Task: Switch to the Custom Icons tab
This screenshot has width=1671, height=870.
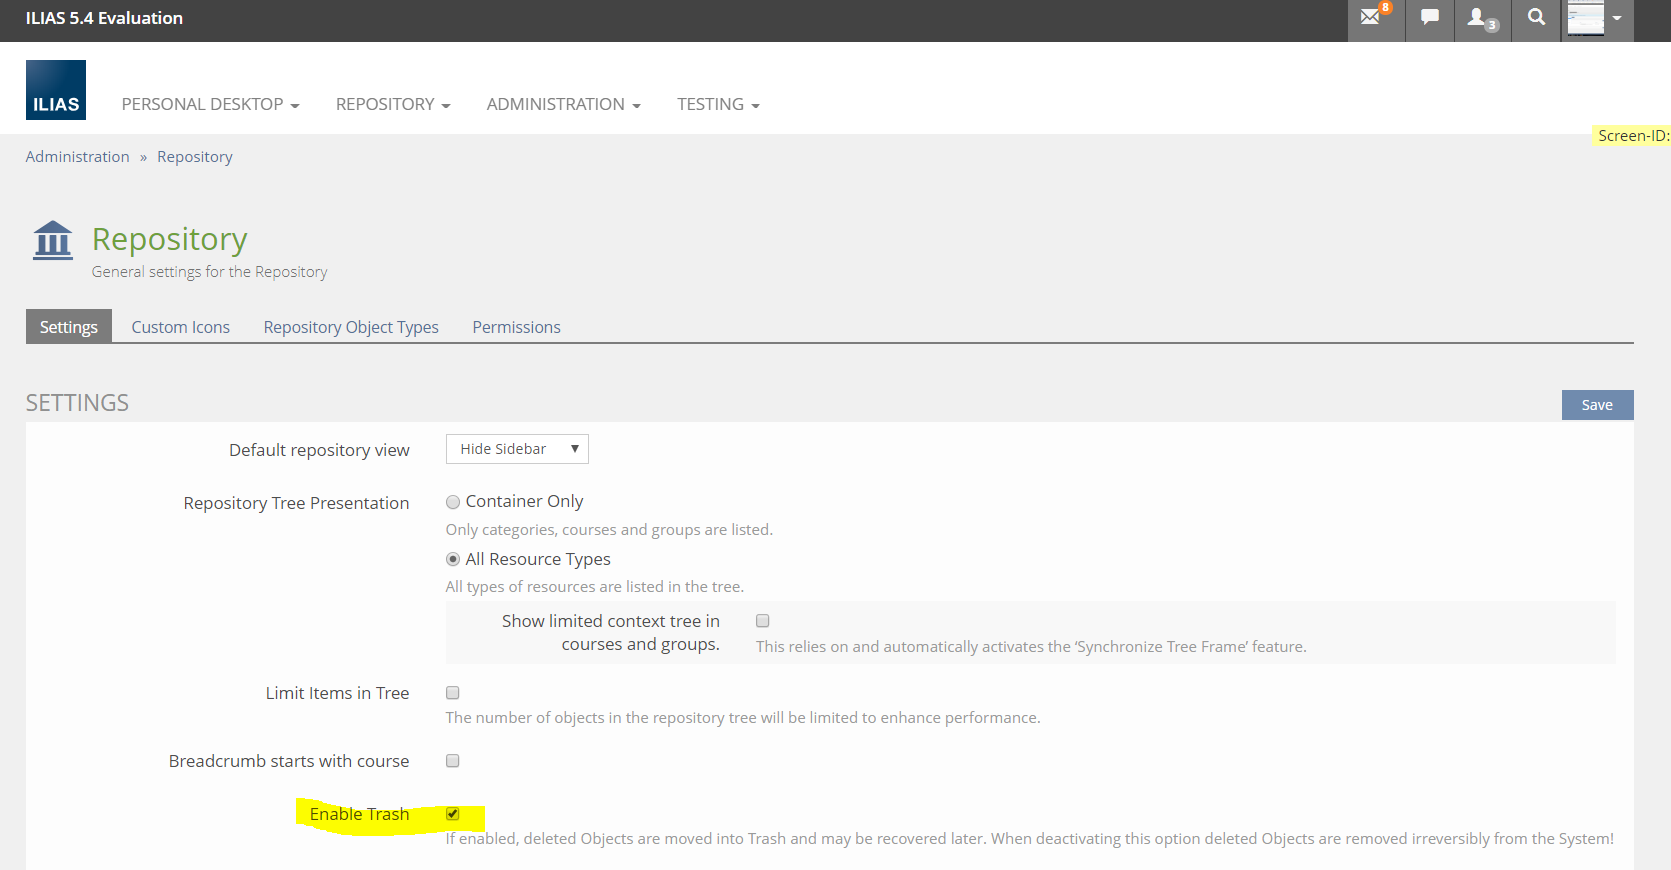Action: pyautogui.click(x=180, y=327)
